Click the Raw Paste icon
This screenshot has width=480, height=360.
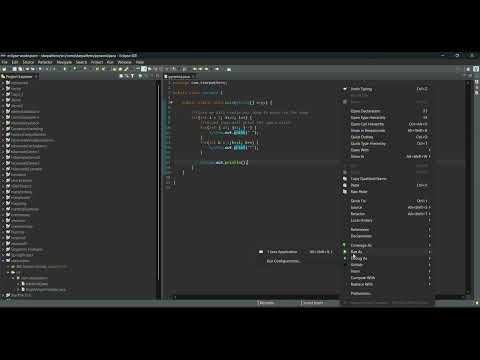[345, 192]
